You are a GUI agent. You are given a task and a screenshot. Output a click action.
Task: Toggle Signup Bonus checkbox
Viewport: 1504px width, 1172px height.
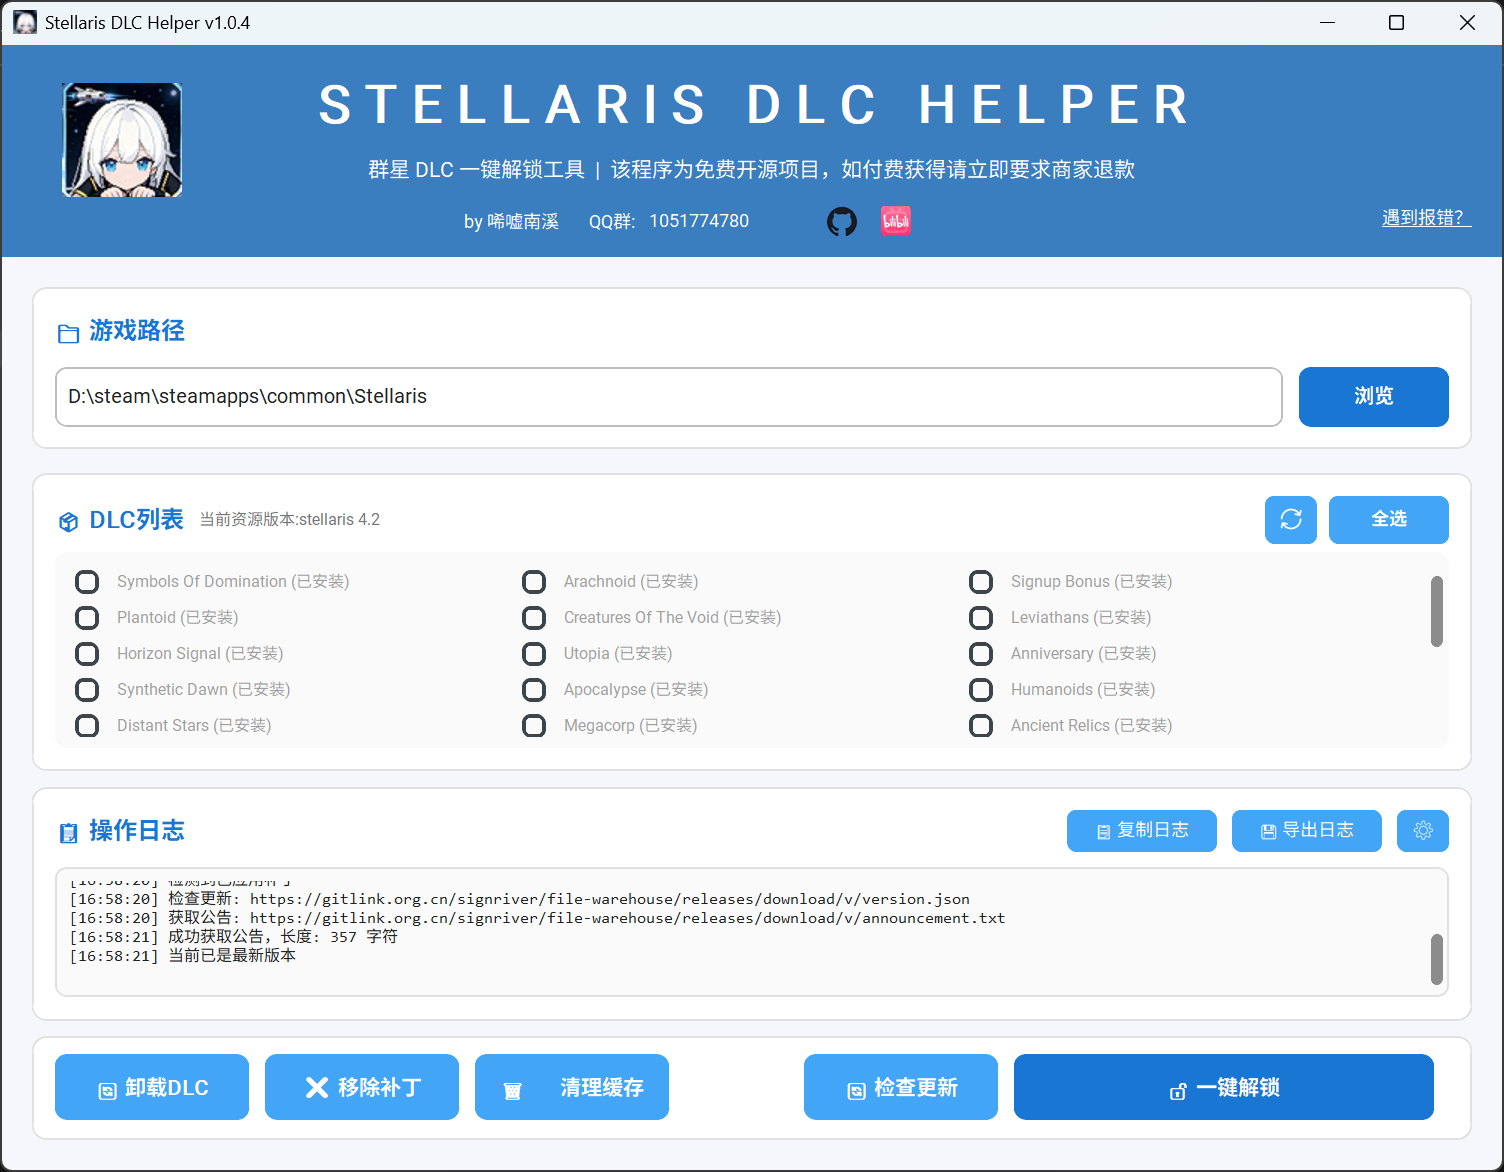(982, 582)
